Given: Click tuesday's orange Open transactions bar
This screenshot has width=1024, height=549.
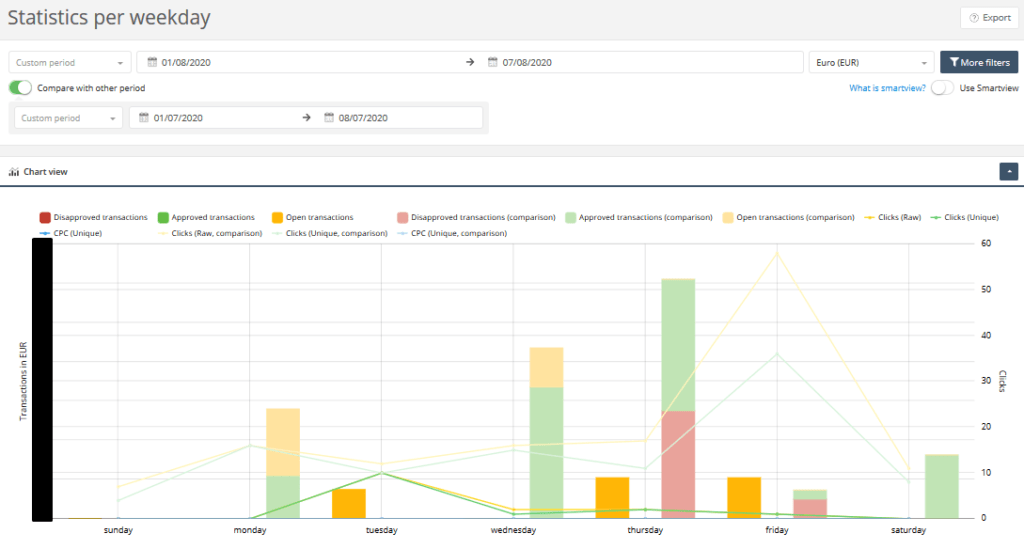Looking at the screenshot, I should pos(349,503).
